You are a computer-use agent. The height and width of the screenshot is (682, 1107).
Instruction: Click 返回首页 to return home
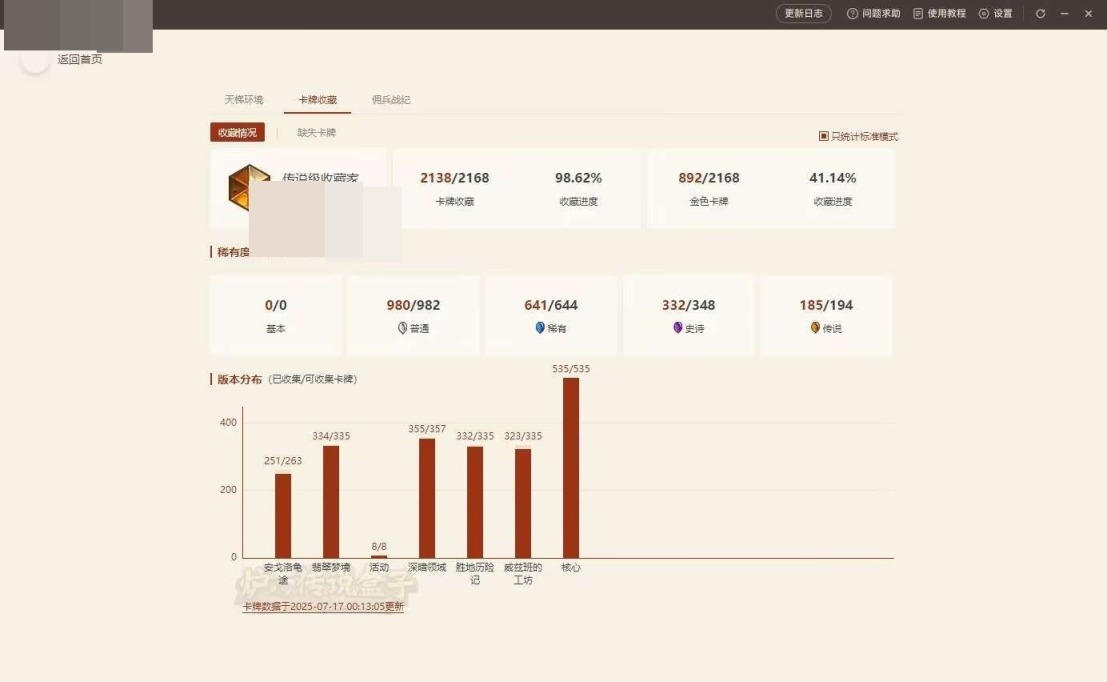pos(79,60)
